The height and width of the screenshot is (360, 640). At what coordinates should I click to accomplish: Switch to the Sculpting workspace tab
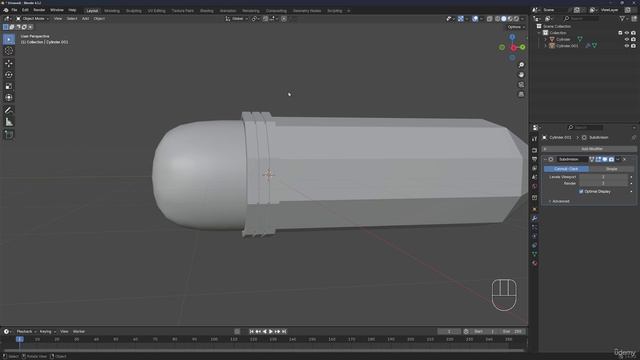tap(133, 11)
